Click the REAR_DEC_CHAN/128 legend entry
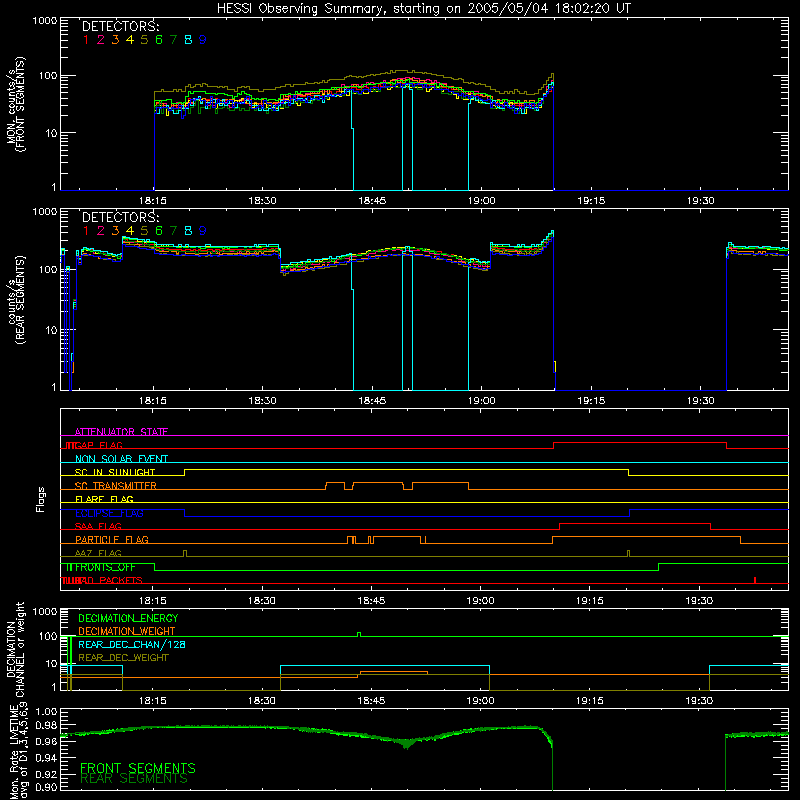The image size is (800, 800). pos(132,644)
